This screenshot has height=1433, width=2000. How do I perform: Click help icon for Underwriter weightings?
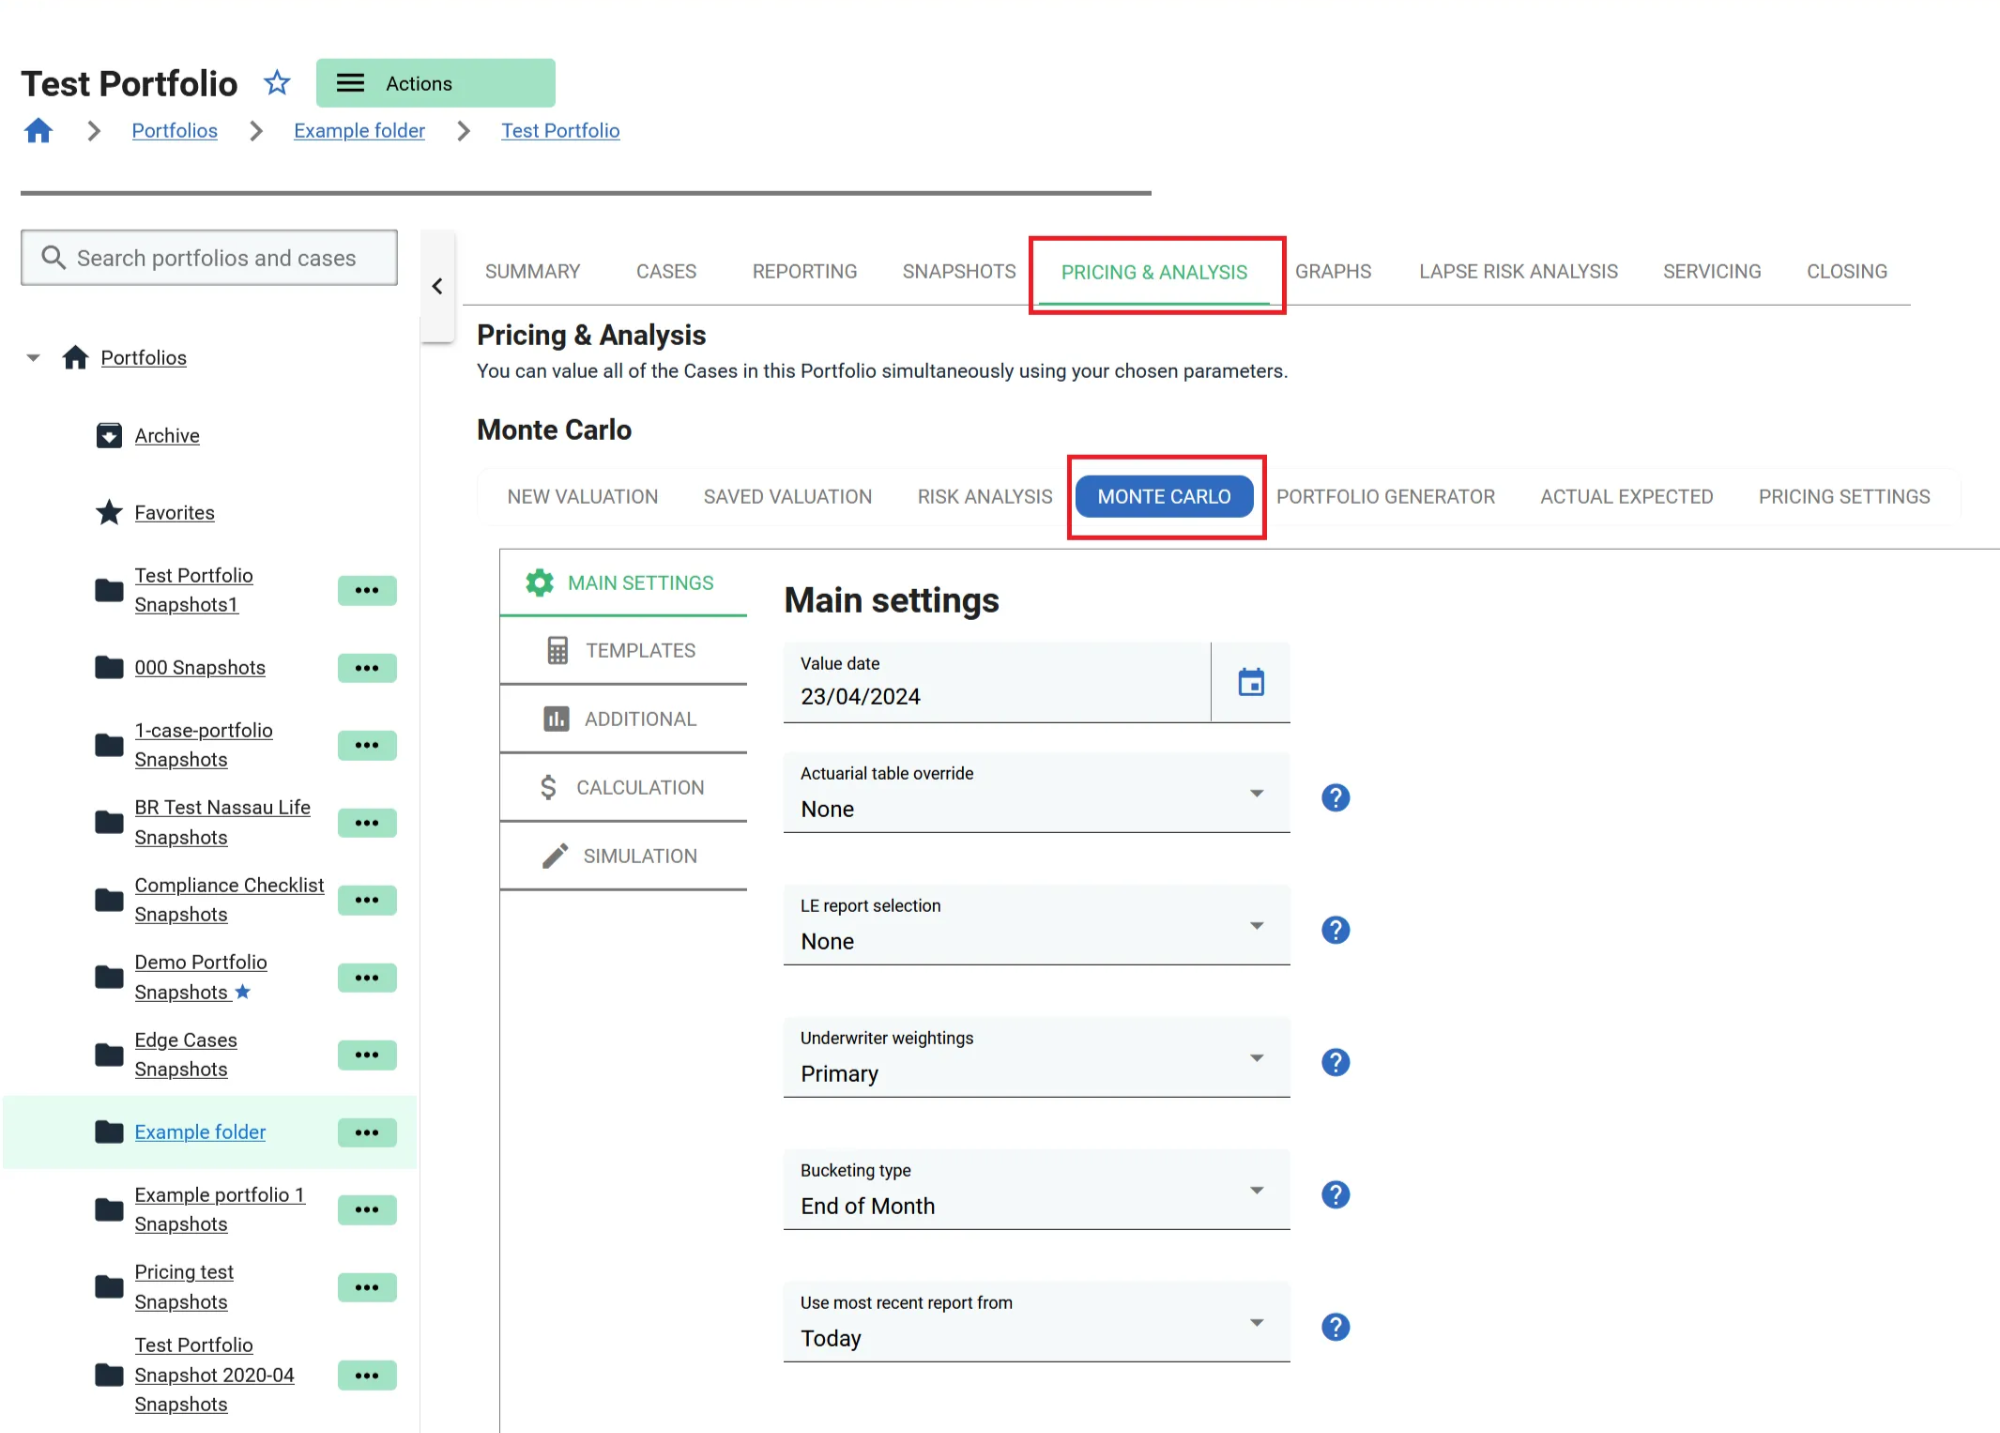pyautogui.click(x=1335, y=1063)
